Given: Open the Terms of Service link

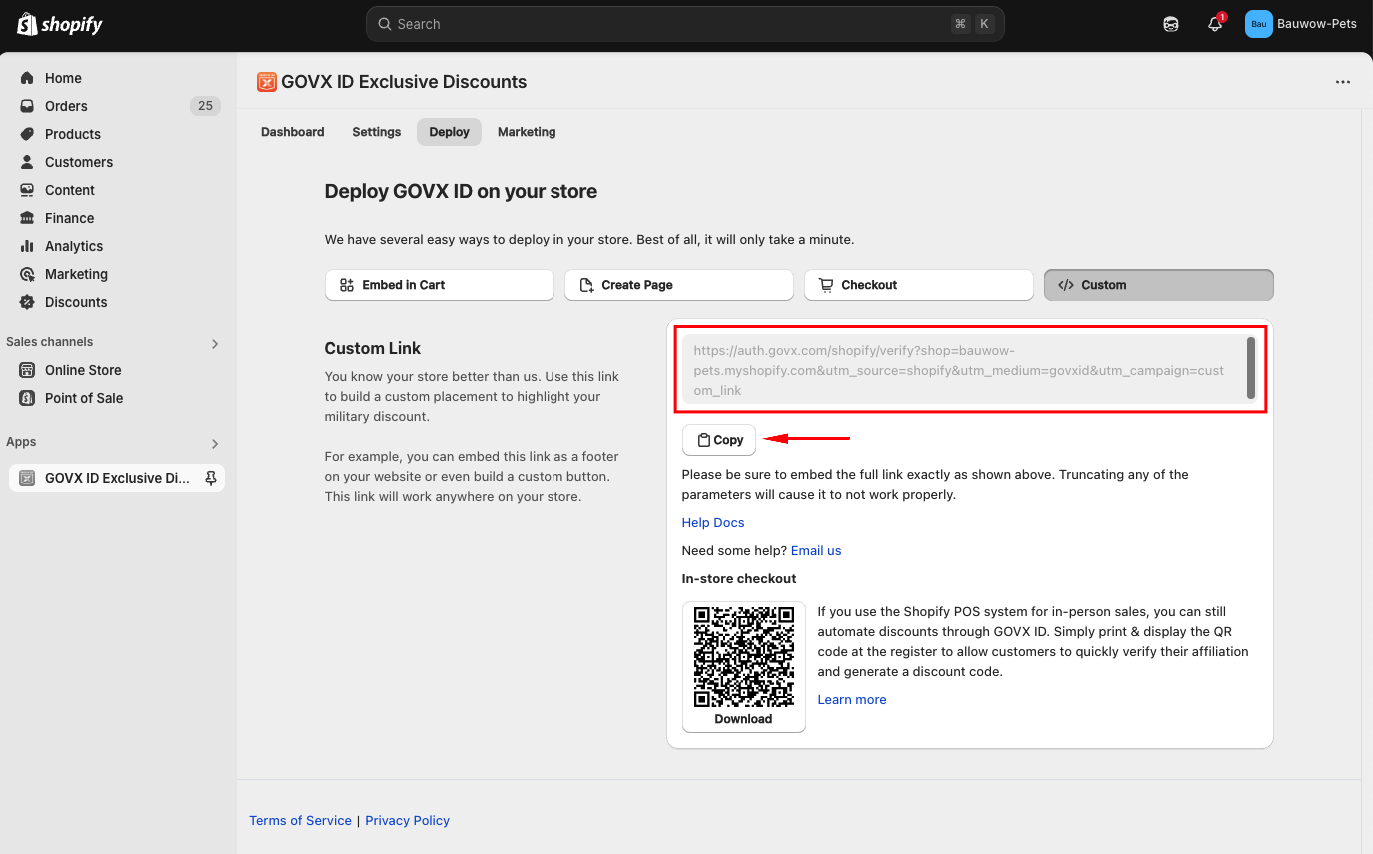Looking at the screenshot, I should (300, 820).
